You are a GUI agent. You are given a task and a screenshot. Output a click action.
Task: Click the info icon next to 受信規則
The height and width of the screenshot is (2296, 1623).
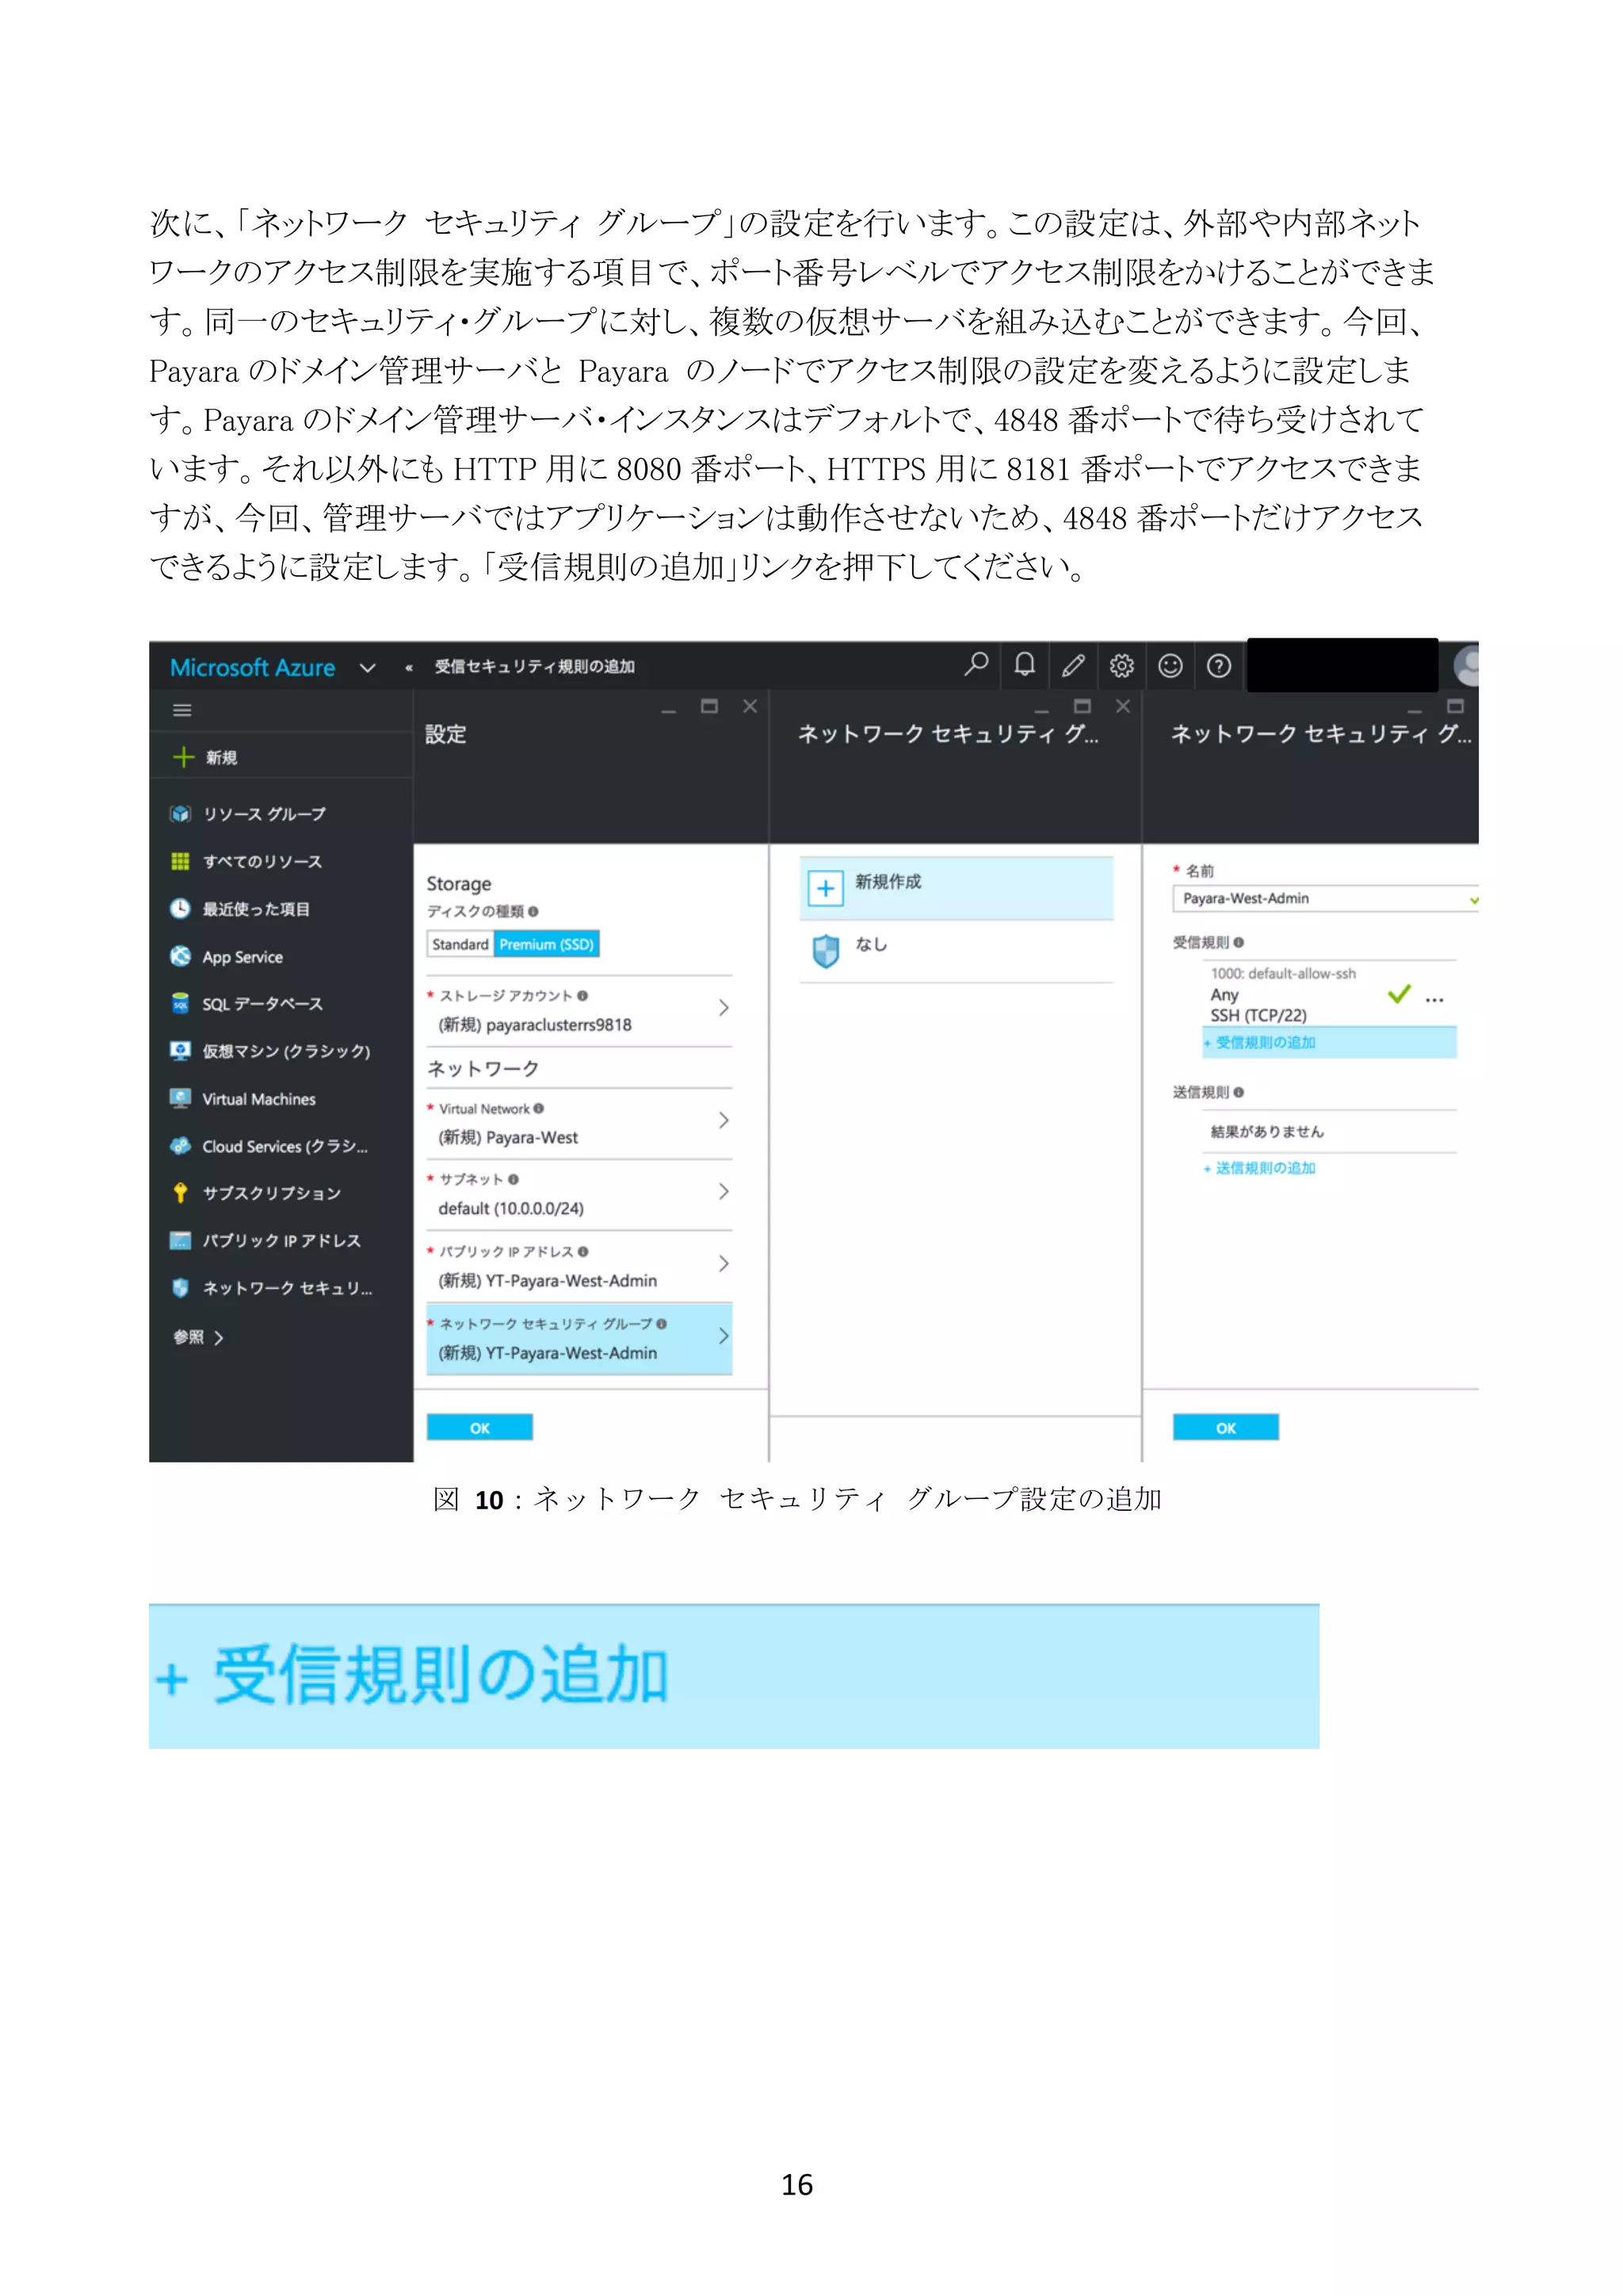(1239, 942)
